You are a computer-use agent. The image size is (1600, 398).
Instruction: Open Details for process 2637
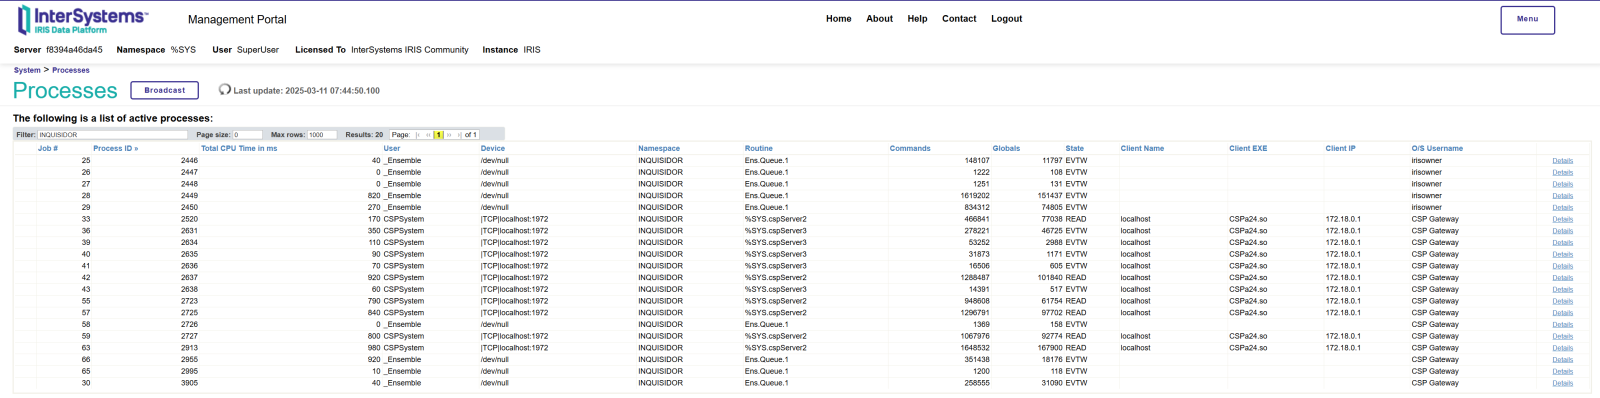[1563, 278]
